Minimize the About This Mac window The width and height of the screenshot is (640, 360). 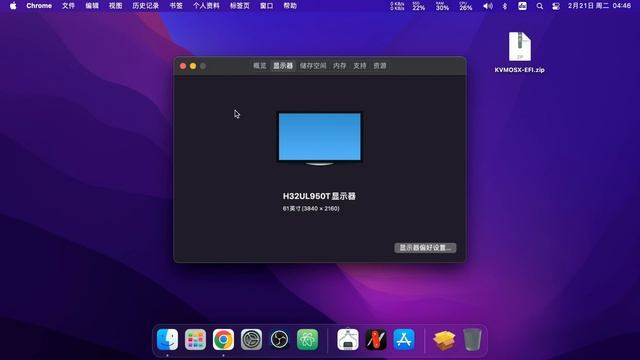[193, 66]
